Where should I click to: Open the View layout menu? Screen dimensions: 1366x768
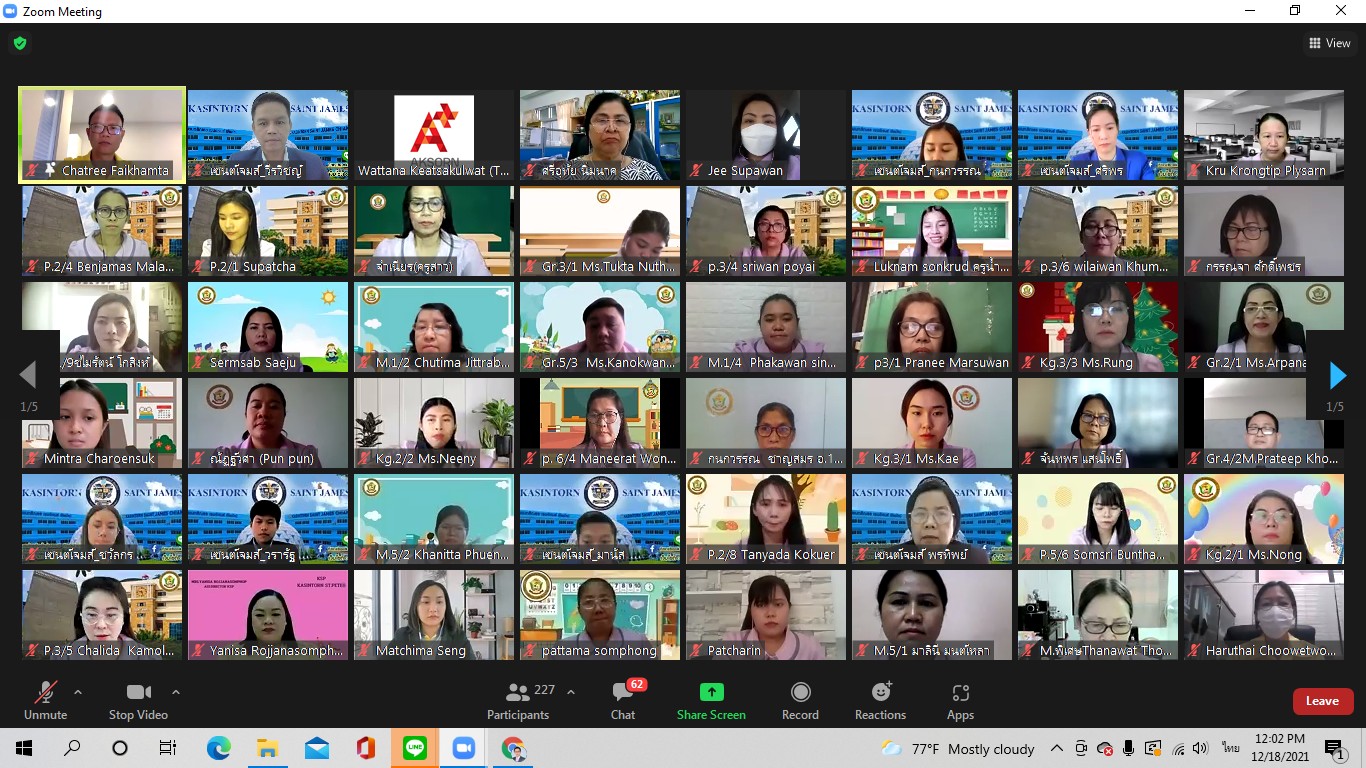tap(1329, 43)
